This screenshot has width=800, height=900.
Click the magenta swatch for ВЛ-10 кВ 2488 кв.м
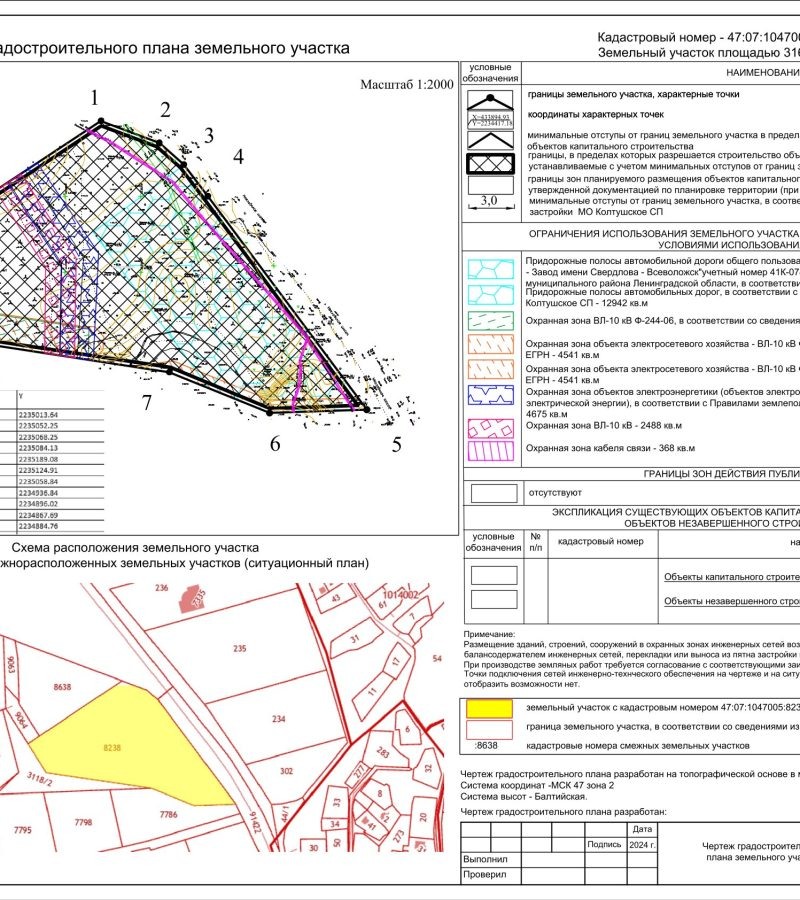tap(491, 429)
